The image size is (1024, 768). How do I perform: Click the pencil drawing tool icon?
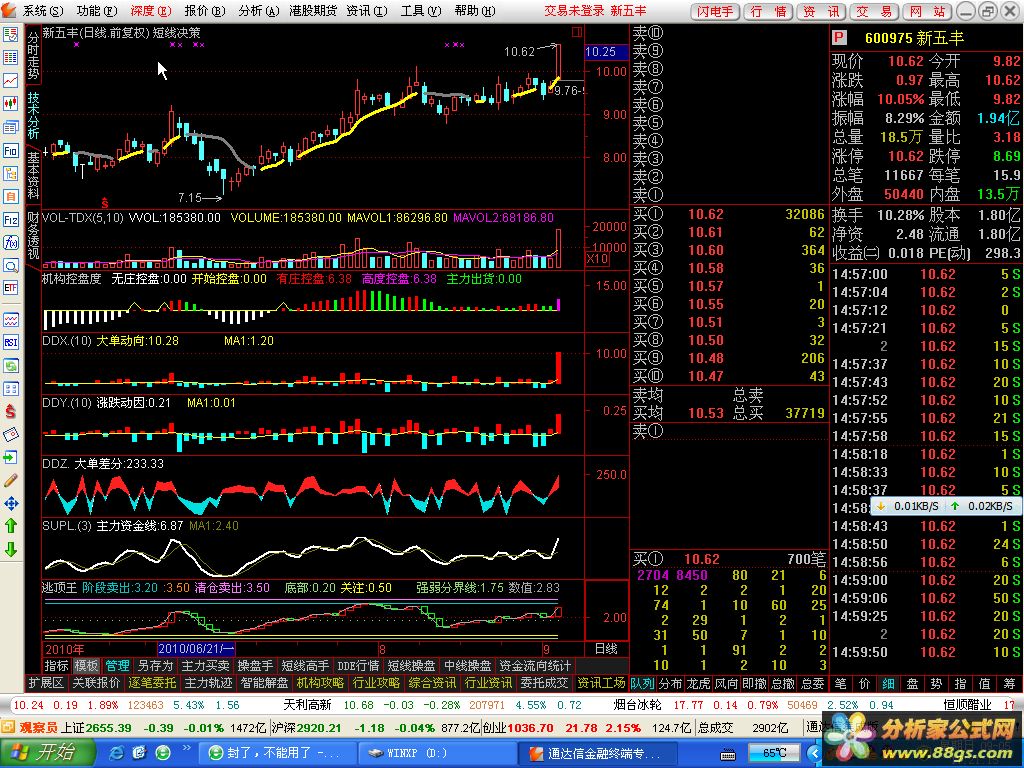point(10,480)
